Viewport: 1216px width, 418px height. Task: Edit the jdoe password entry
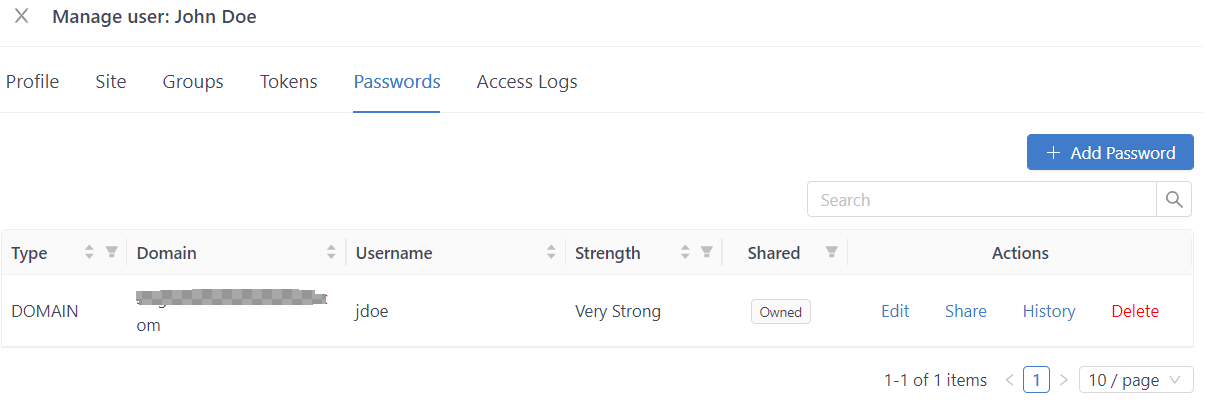pos(895,311)
